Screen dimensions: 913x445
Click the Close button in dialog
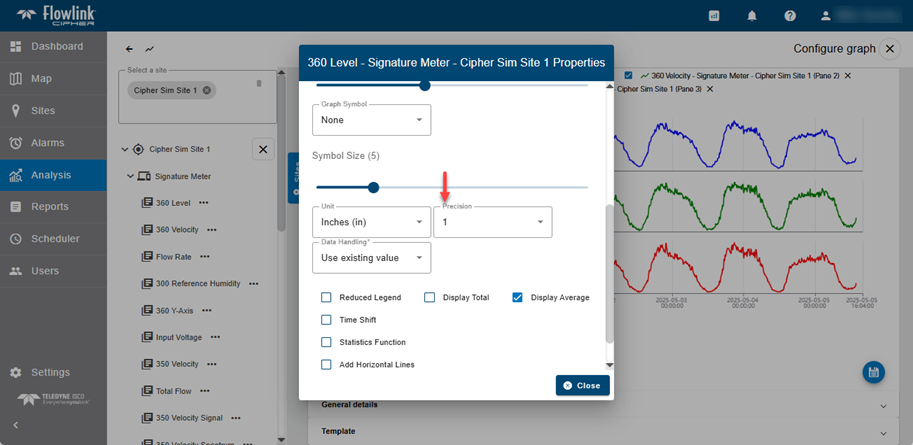point(582,385)
